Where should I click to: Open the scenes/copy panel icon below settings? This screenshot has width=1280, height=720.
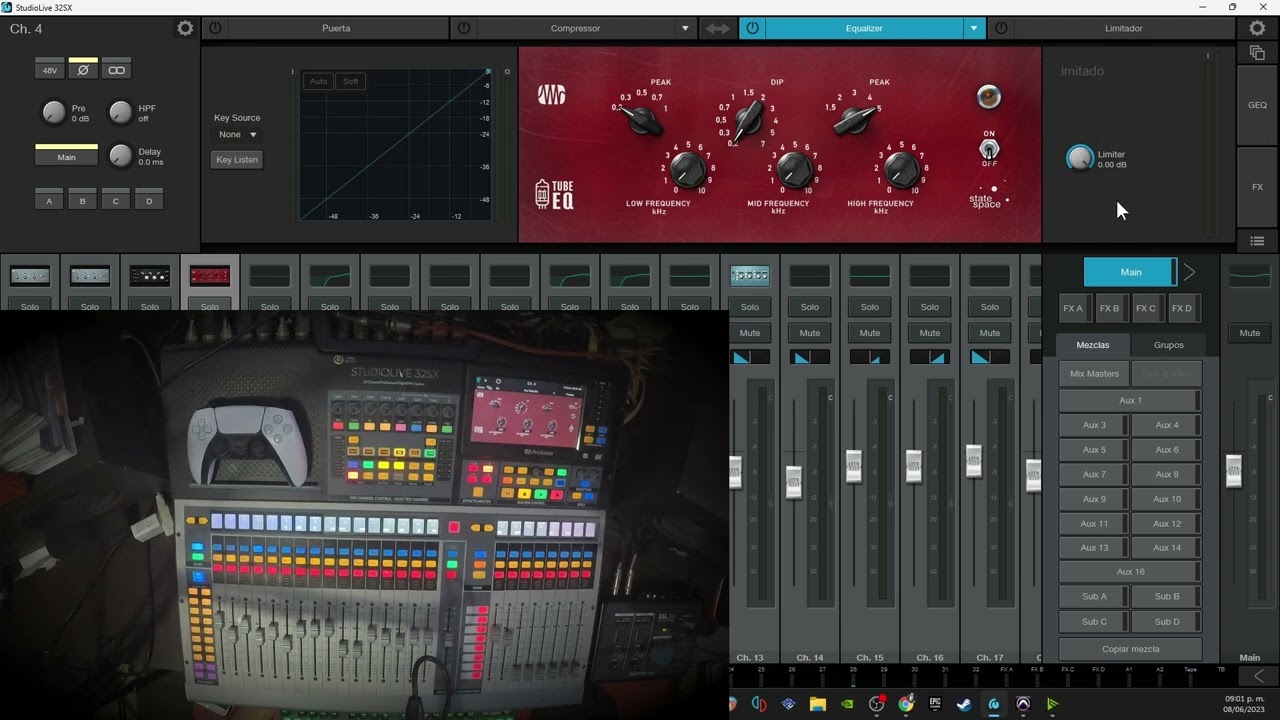(x=1258, y=53)
